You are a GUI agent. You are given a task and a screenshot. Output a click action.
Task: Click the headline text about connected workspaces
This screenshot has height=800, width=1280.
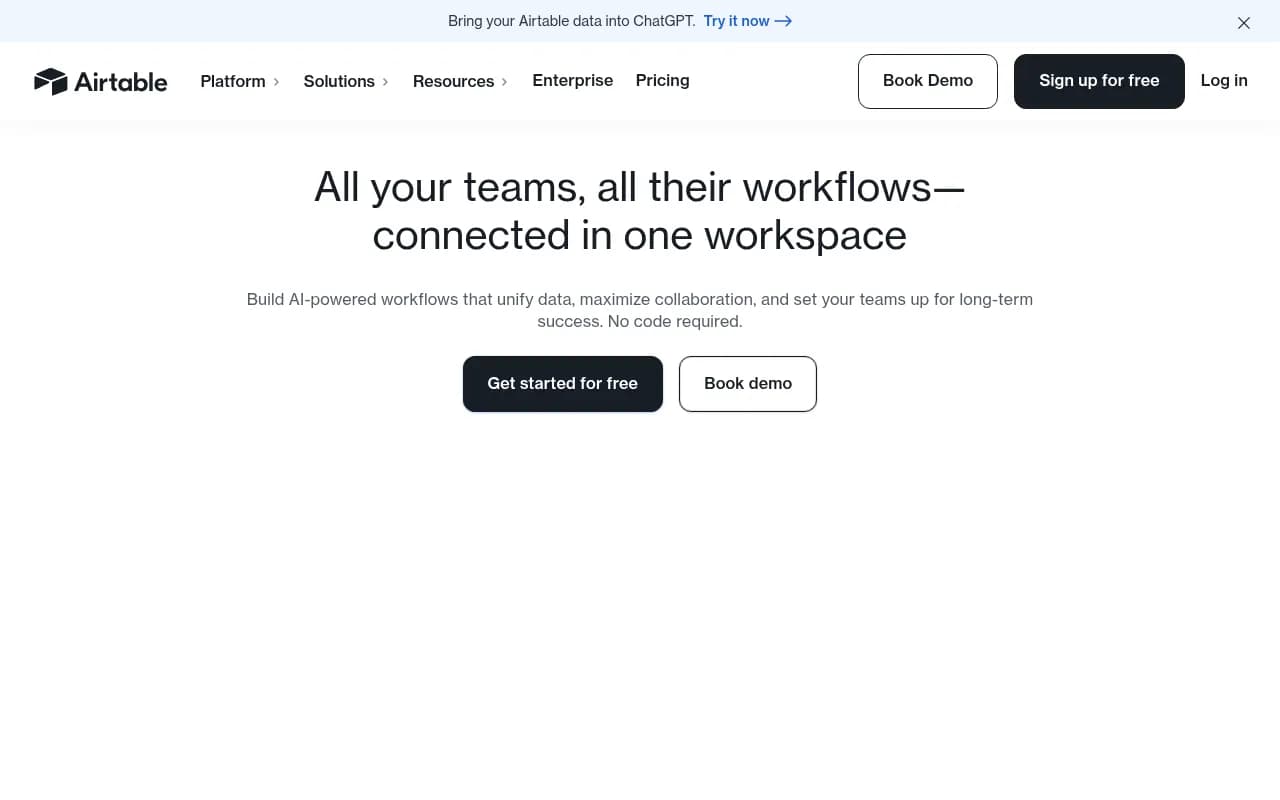tap(639, 211)
